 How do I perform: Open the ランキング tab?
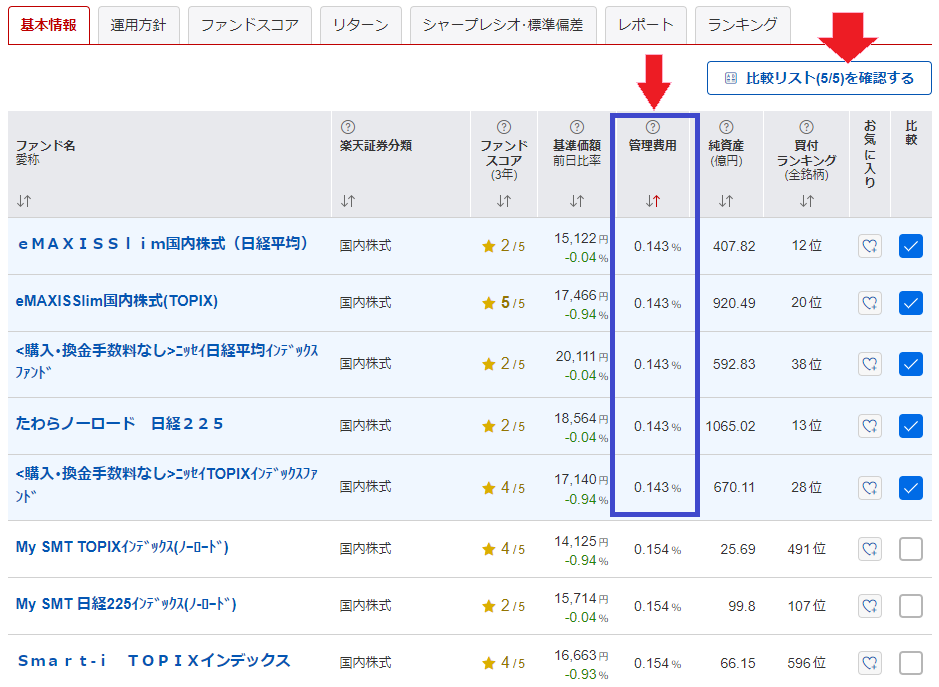click(743, 25)
